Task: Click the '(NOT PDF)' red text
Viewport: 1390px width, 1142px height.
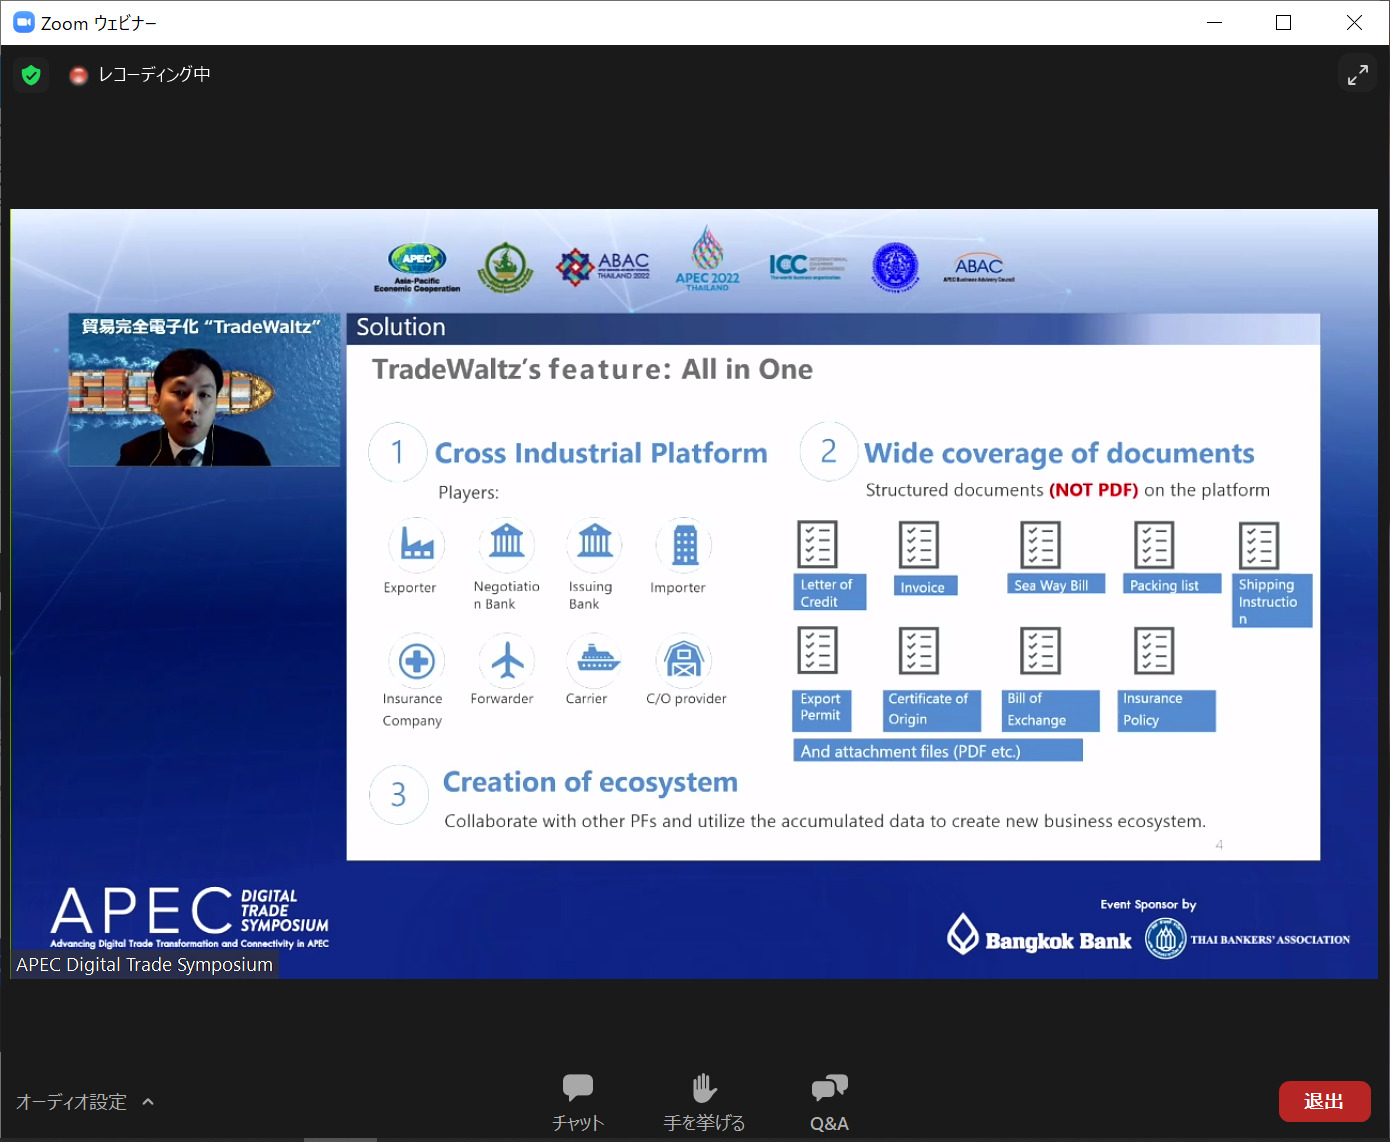Action: [x=1093, y=490]
